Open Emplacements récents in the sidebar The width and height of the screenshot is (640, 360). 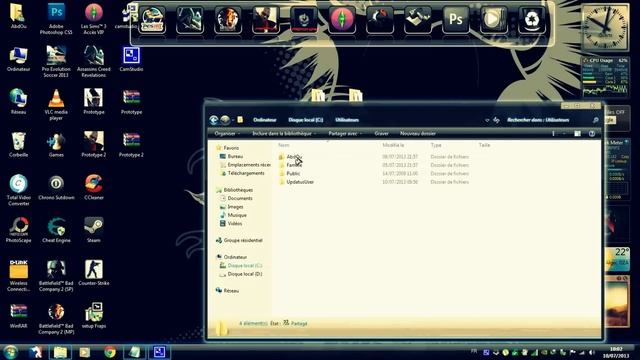[x=245, y=165]
